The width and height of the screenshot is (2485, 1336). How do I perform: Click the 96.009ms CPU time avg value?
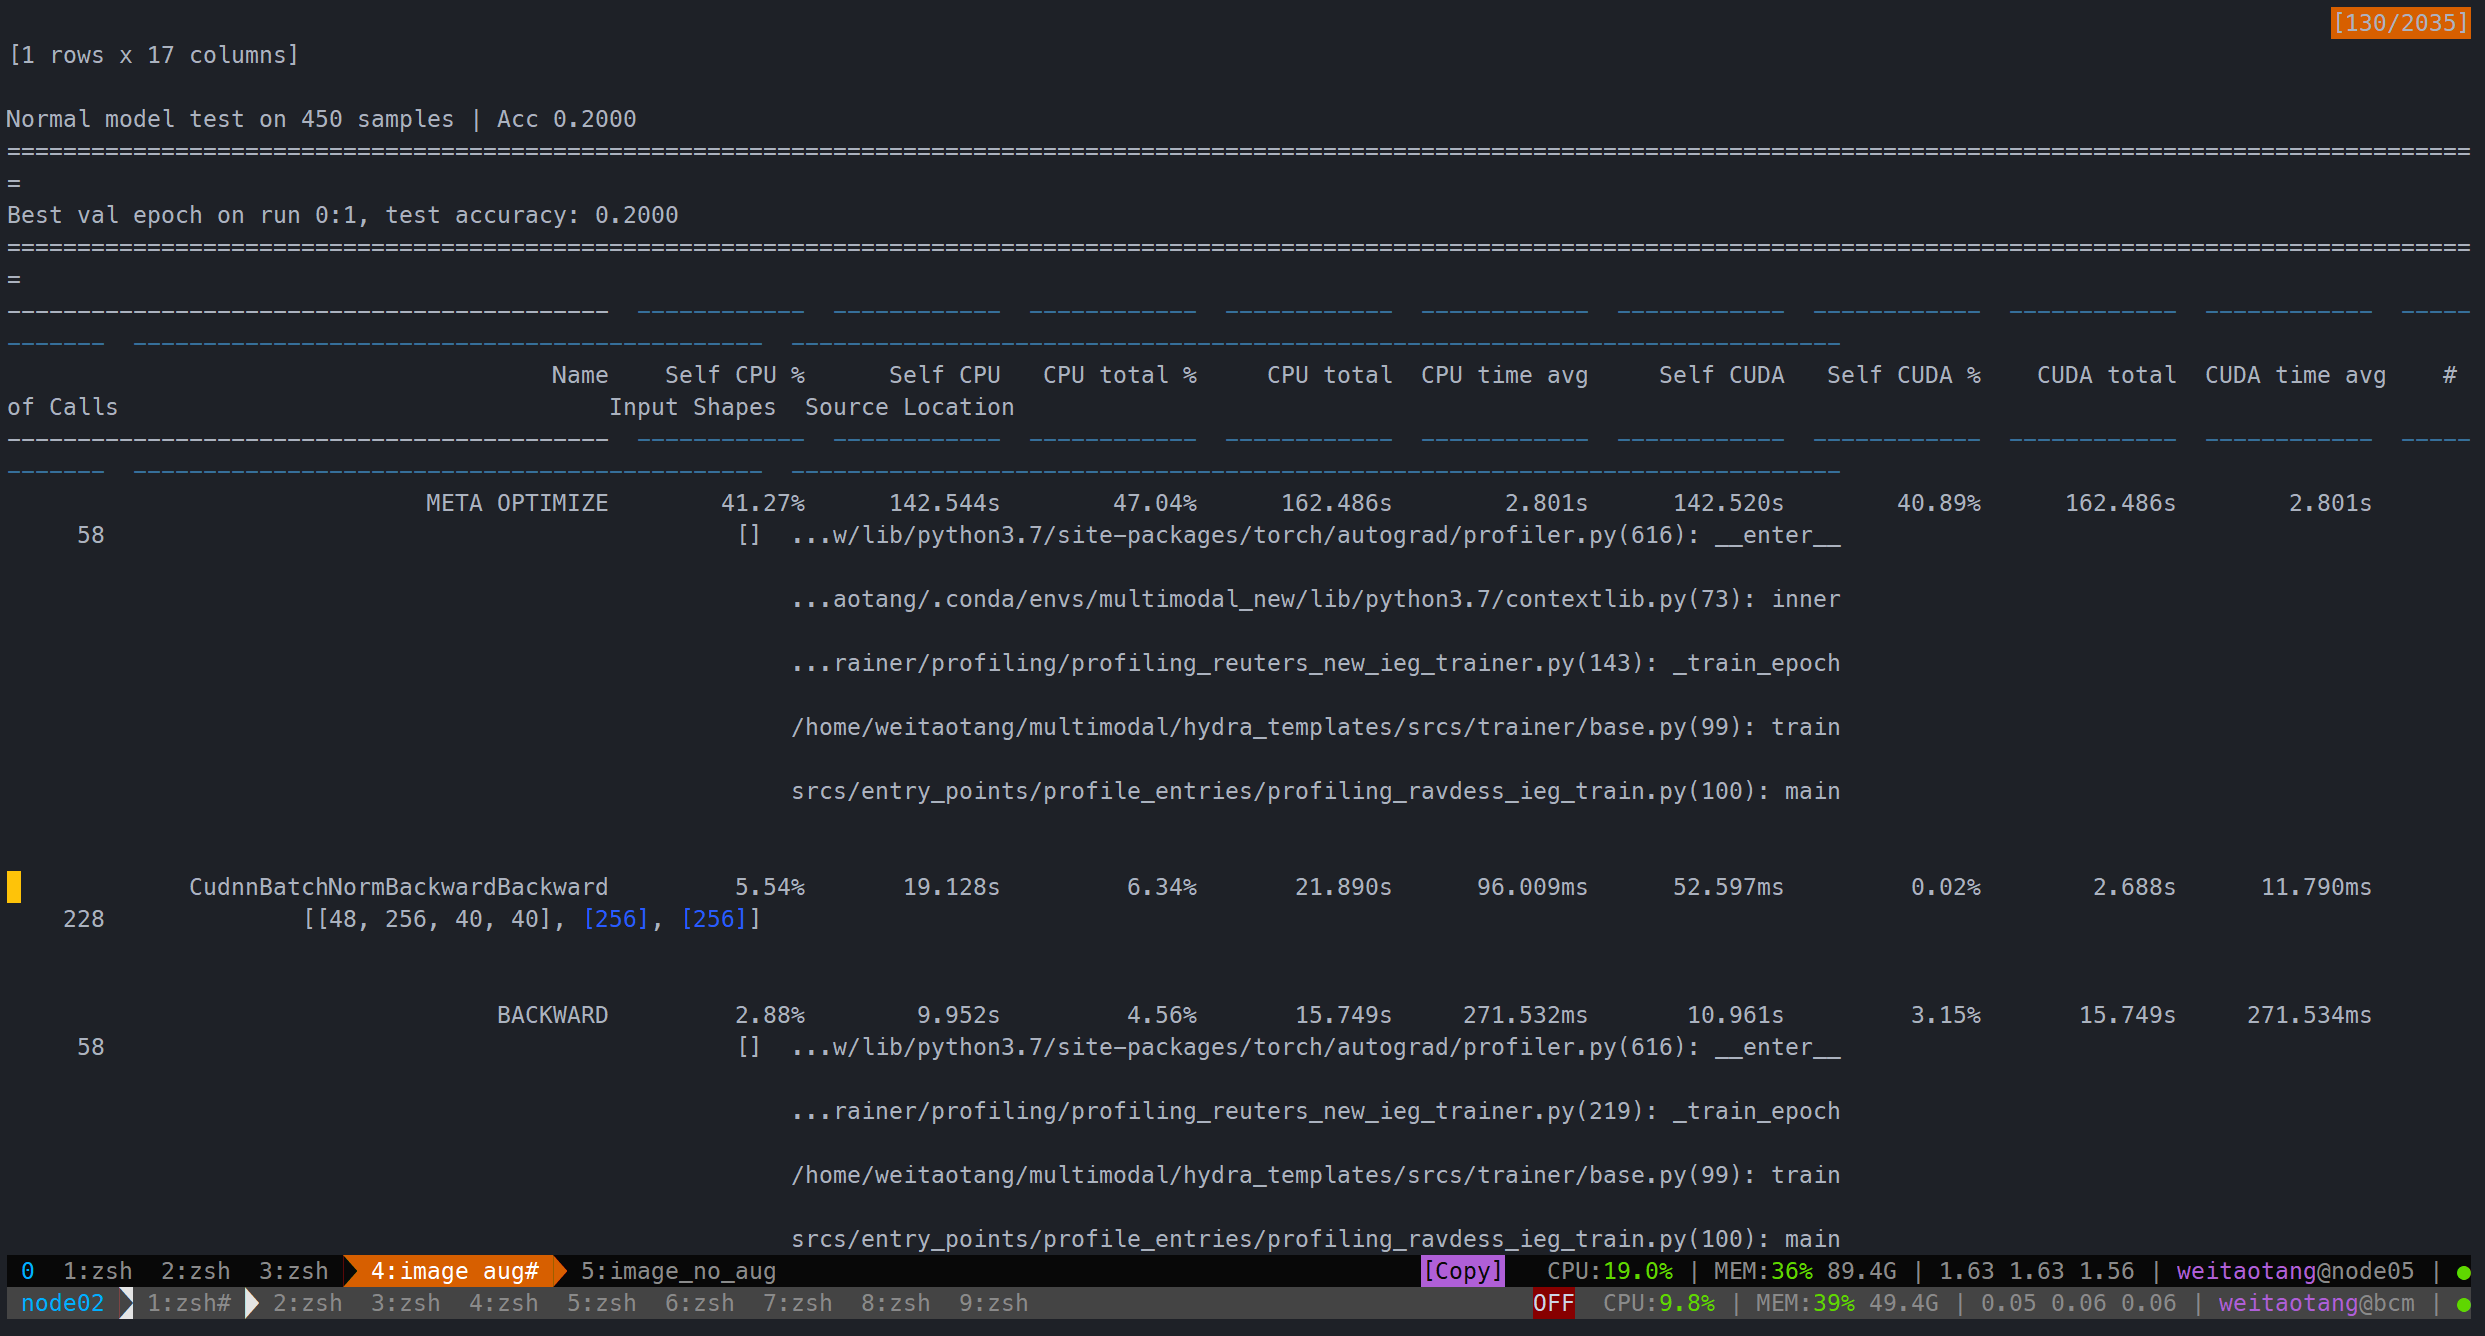click(x=1533, y=887)
